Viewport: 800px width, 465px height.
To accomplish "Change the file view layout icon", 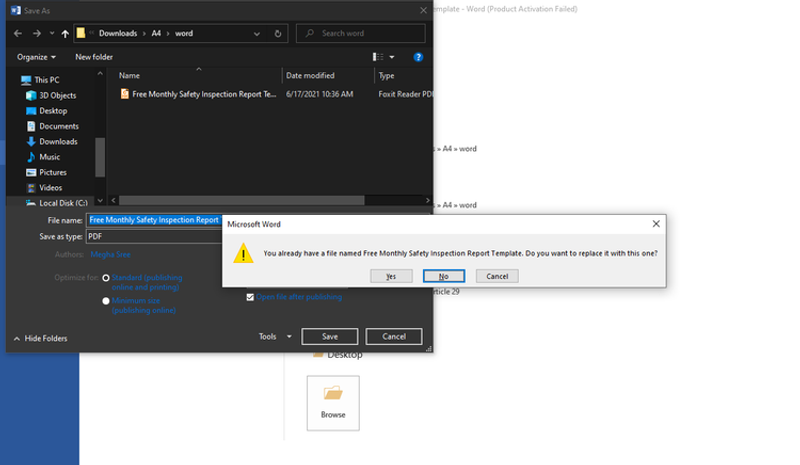I will [378, 57].
